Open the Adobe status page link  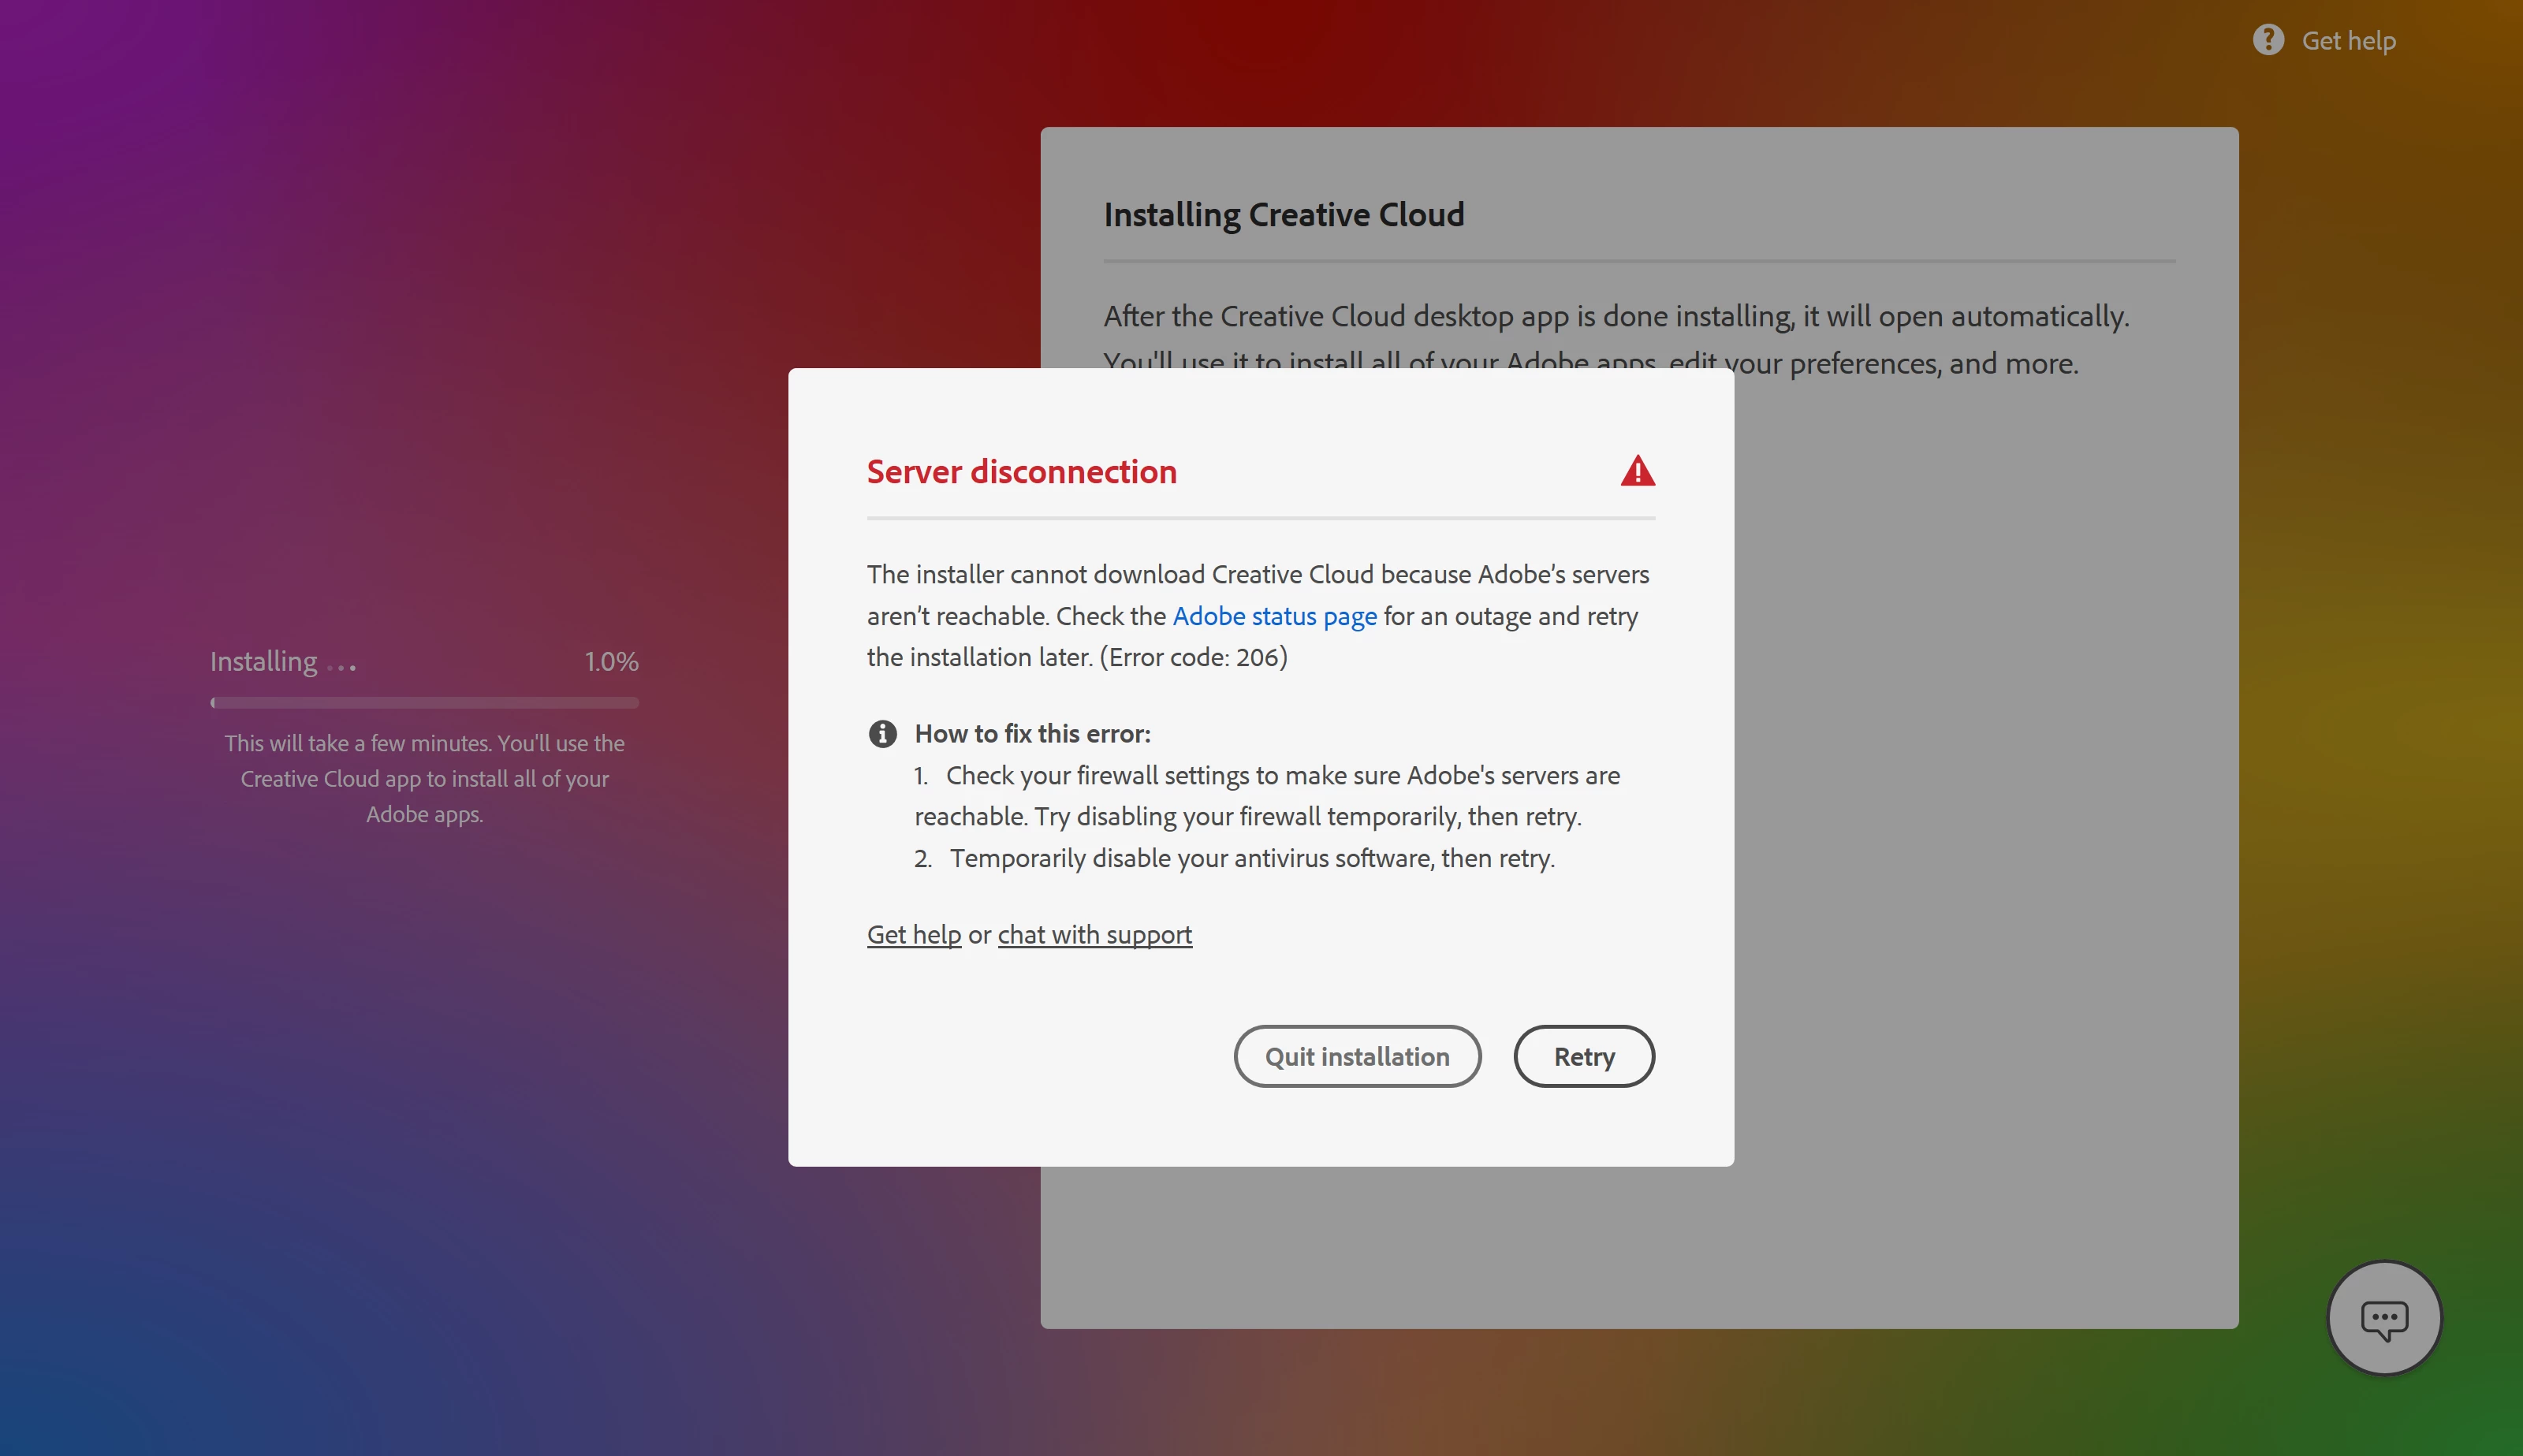[1274, 616]
